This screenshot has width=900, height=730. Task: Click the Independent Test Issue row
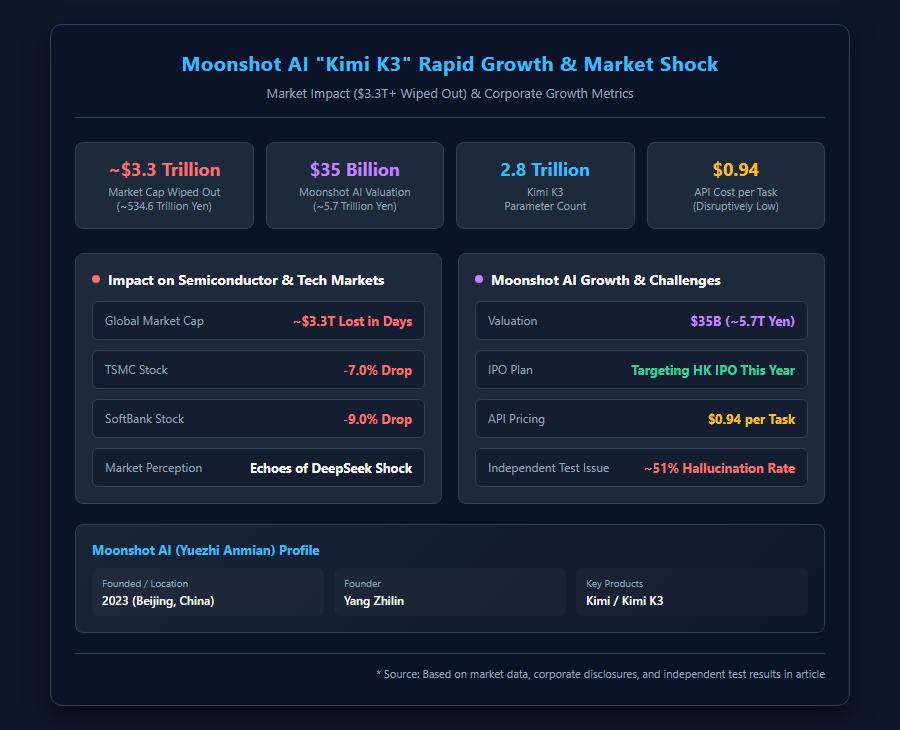point(641,468)
